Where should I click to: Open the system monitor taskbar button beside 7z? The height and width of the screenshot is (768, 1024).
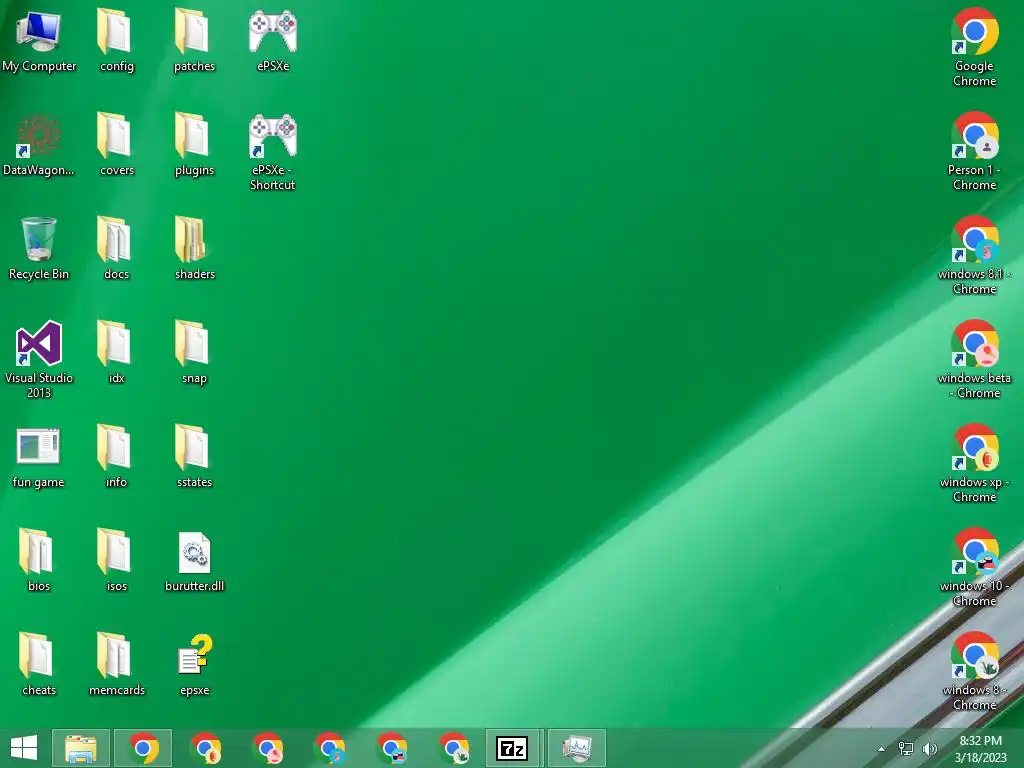(x=577, y=748)
